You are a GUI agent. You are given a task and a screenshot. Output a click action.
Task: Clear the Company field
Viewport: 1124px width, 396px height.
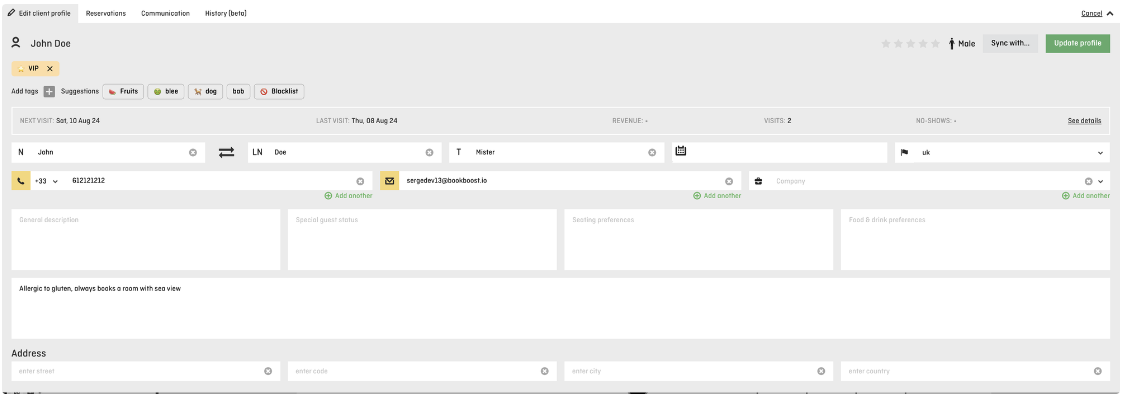(x=1088, y=182)
